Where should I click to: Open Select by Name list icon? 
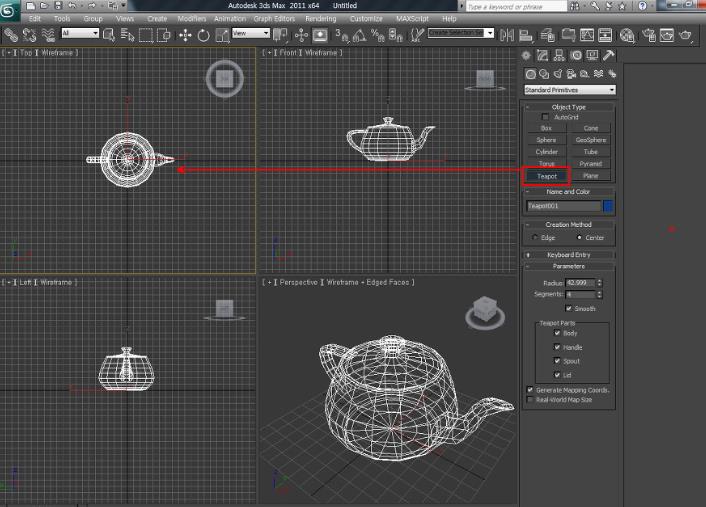[128, 35]
